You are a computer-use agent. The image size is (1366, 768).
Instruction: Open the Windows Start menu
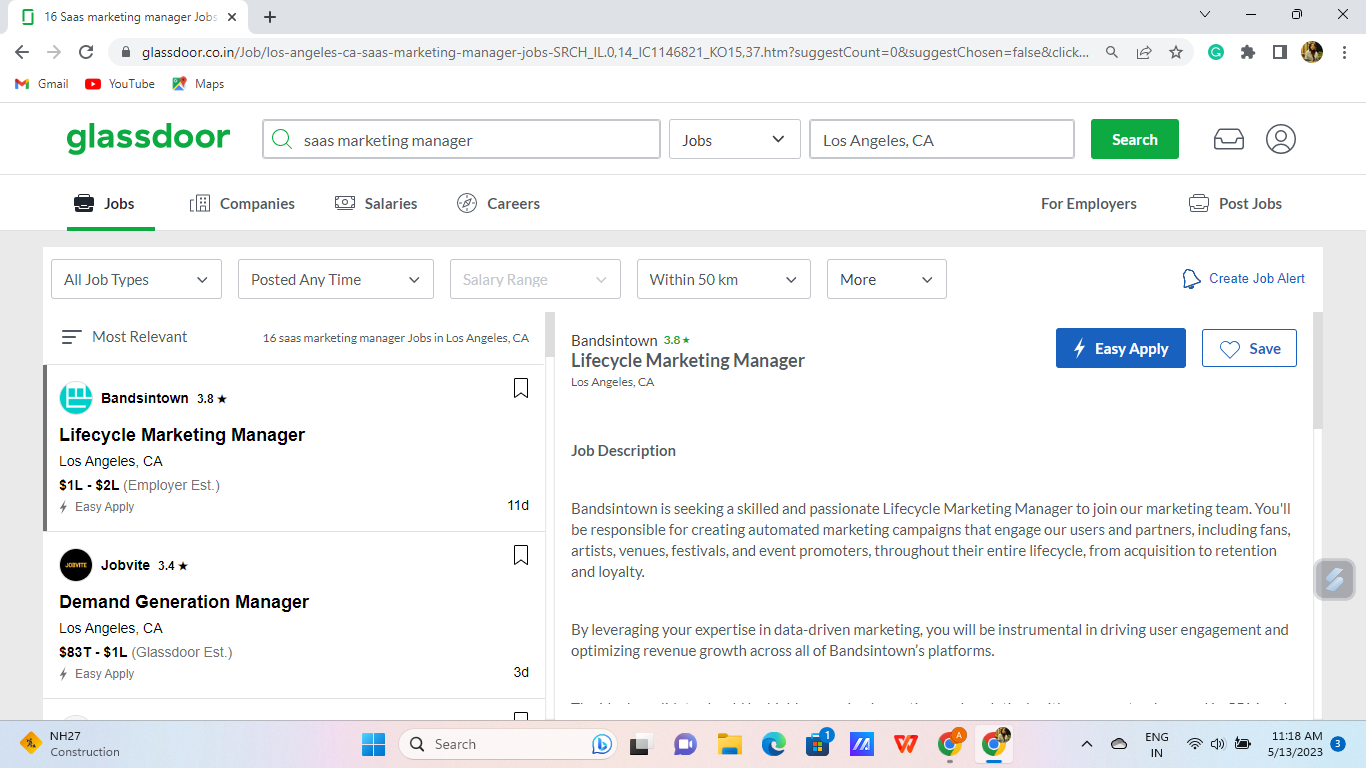(373, 744)
